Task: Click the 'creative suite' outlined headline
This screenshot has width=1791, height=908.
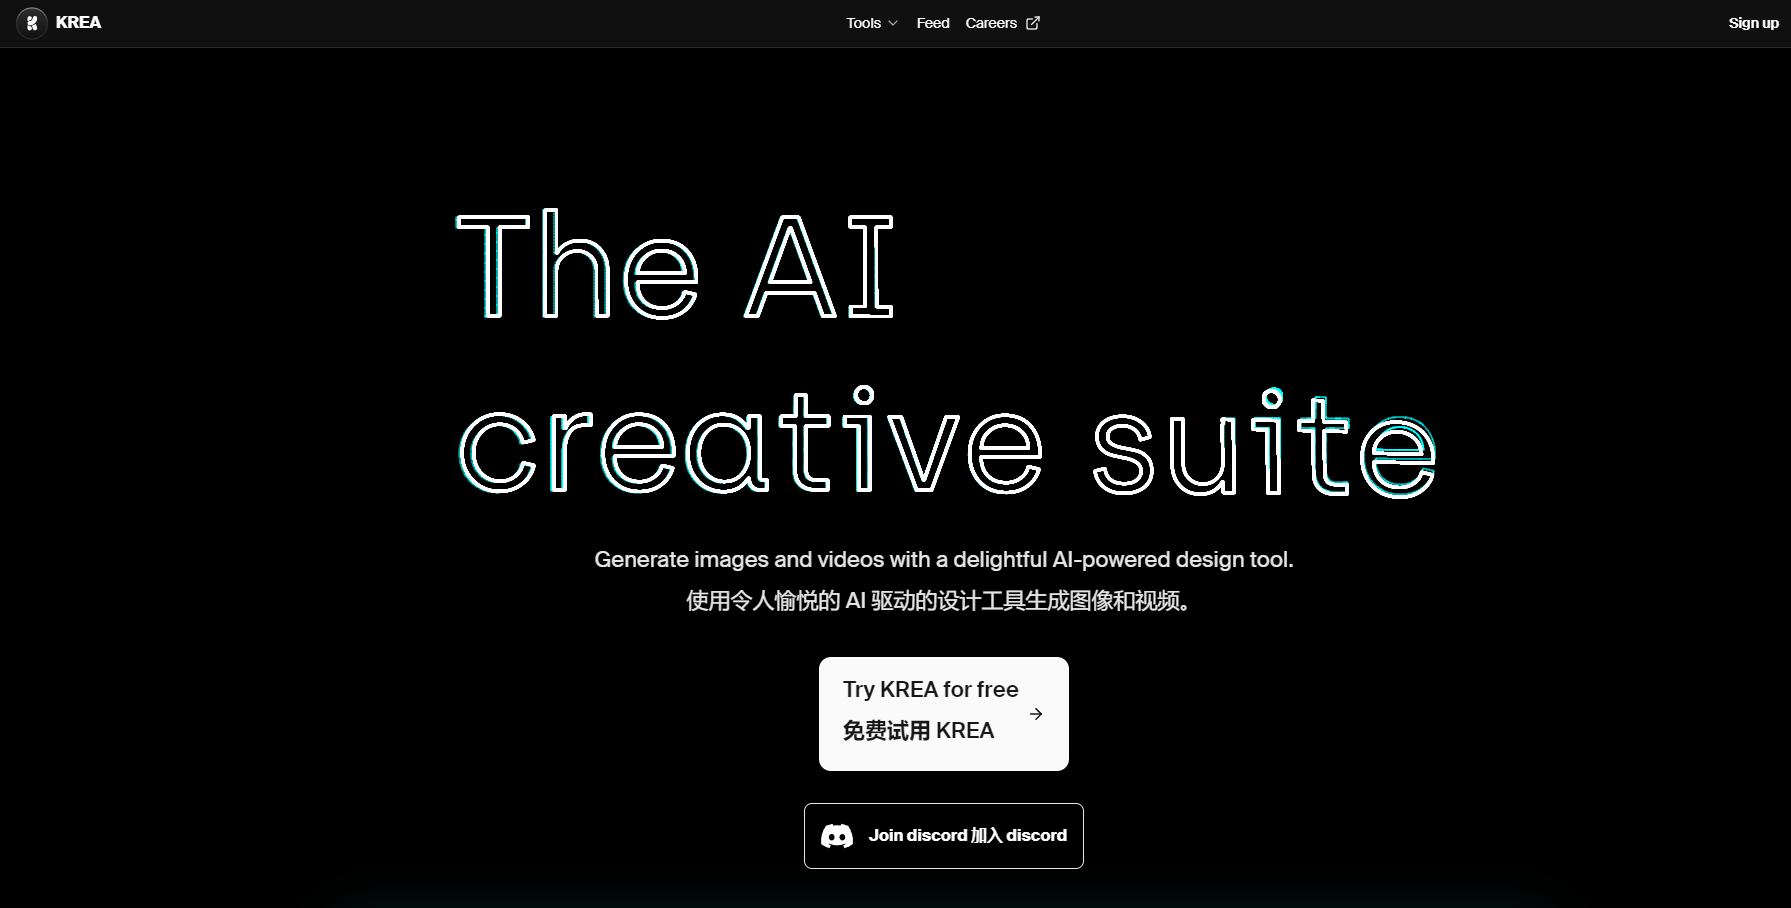Action: click(x=948, y=443)
